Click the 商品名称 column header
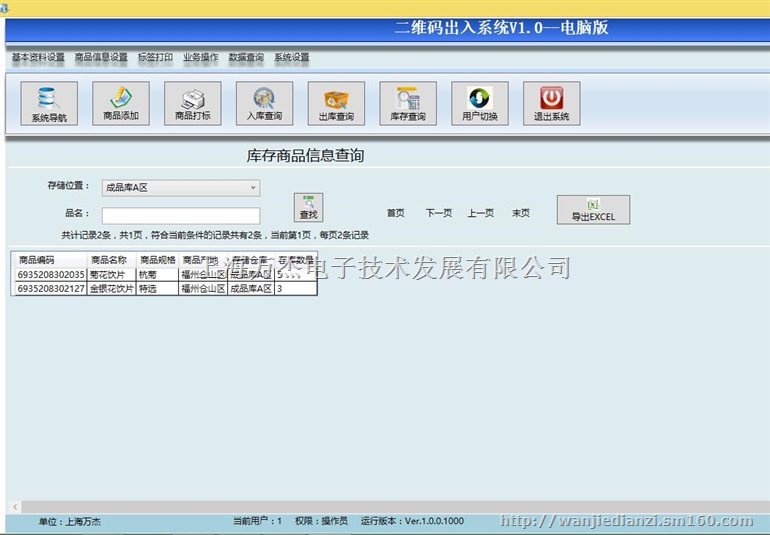This screenshot has height=535, width=770. 111,260
